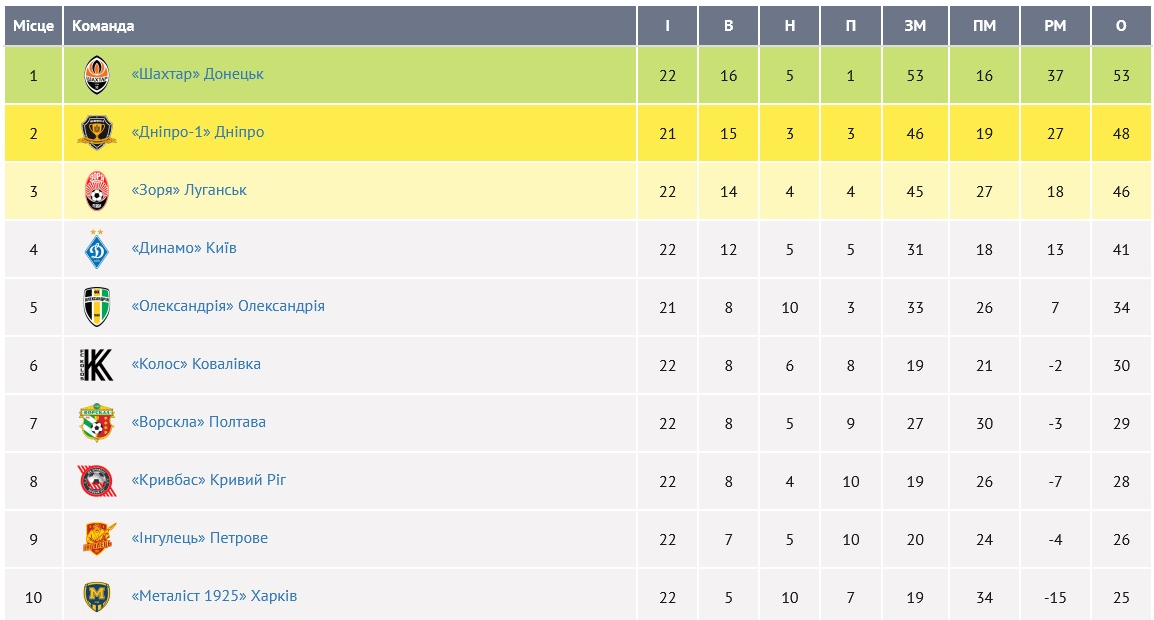Click the «ЗМ» goals scored header
Image resolution: width=1154 pixels, height=620 pixels.
(x=915, y=26)
